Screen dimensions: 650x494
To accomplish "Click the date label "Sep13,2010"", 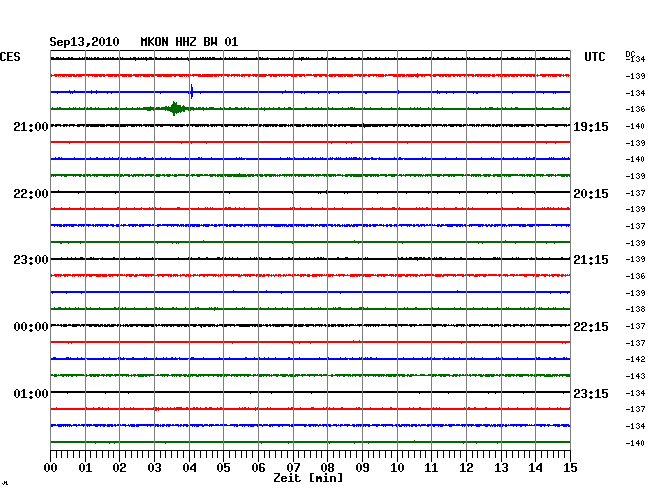I will point(84,42).
